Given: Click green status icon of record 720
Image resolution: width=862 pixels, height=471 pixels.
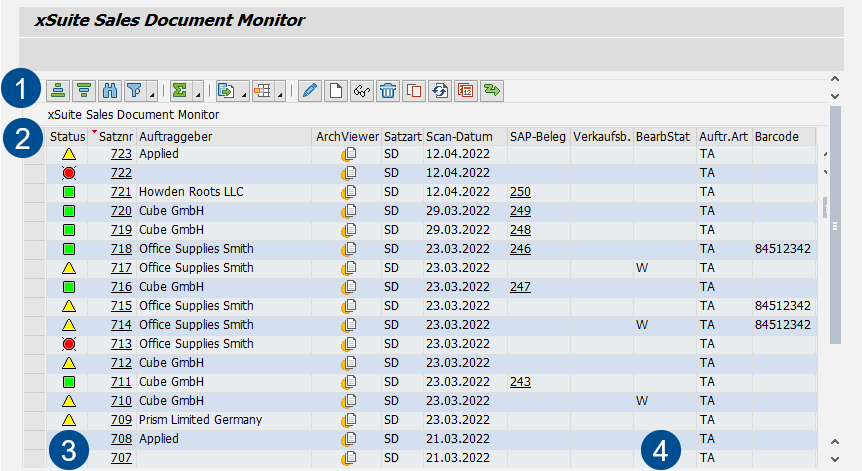Looking at the screenshot, I should click(x=69, y=211).
